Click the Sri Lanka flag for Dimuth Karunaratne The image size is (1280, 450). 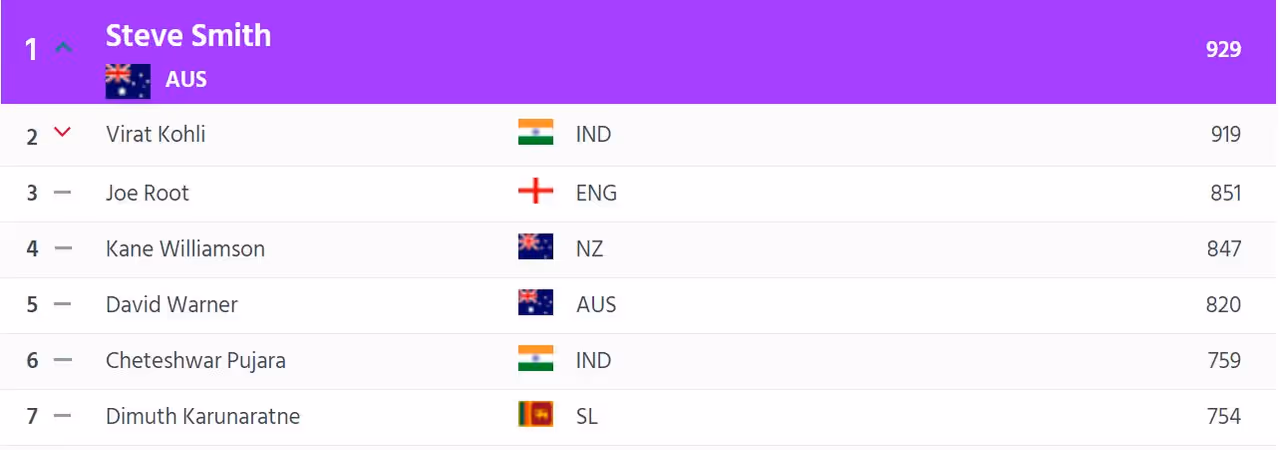point(535,415)
